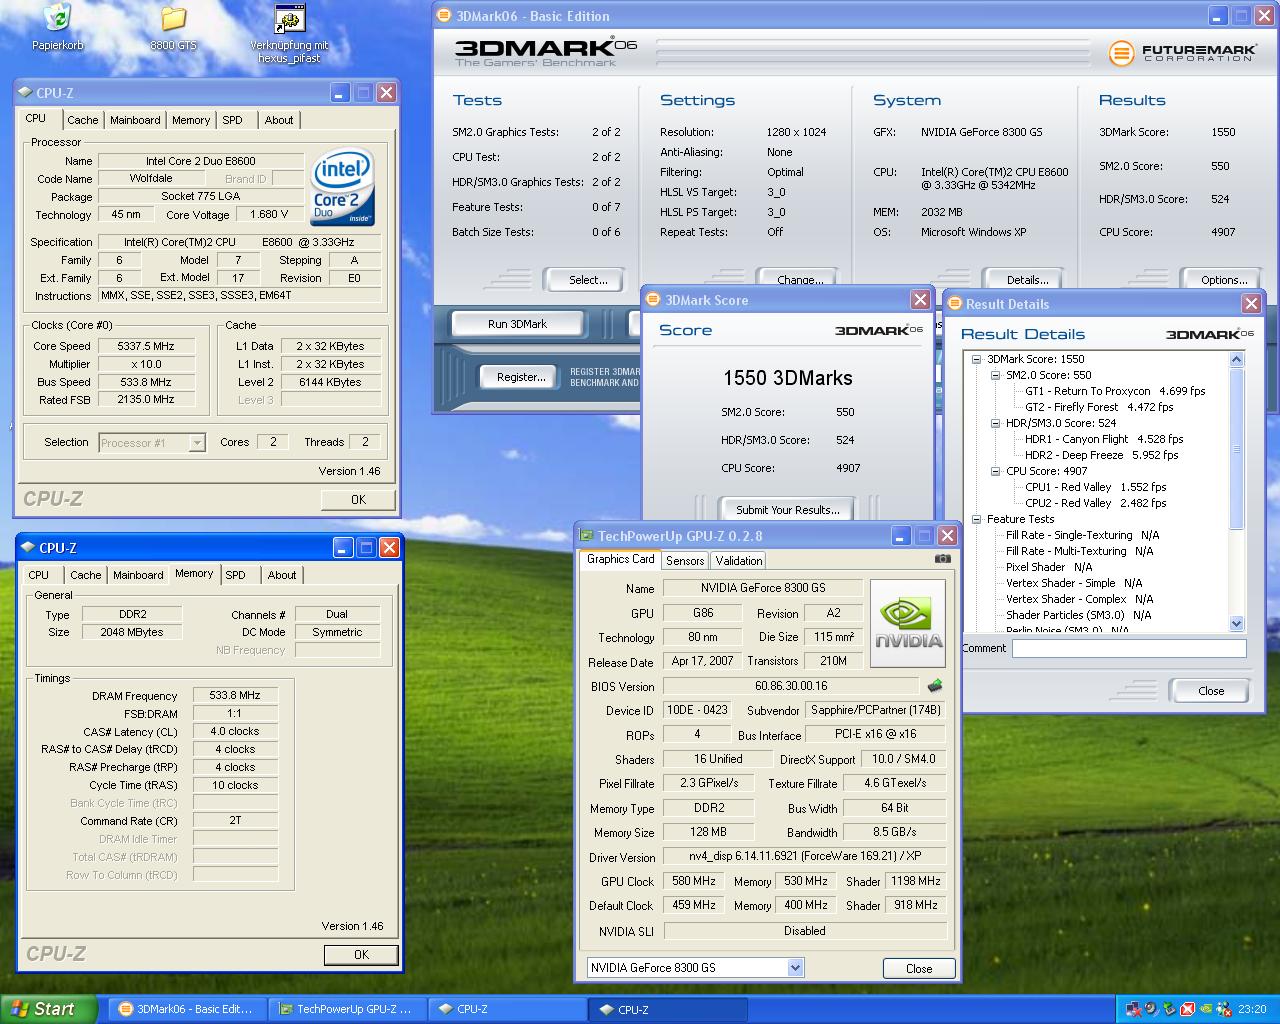Click the lower CPU-Z title bar icon

28,548
